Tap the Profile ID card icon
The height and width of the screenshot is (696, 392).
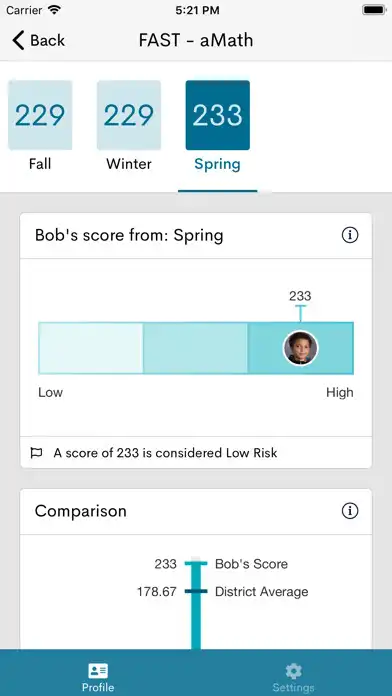(x=98, y=671)
